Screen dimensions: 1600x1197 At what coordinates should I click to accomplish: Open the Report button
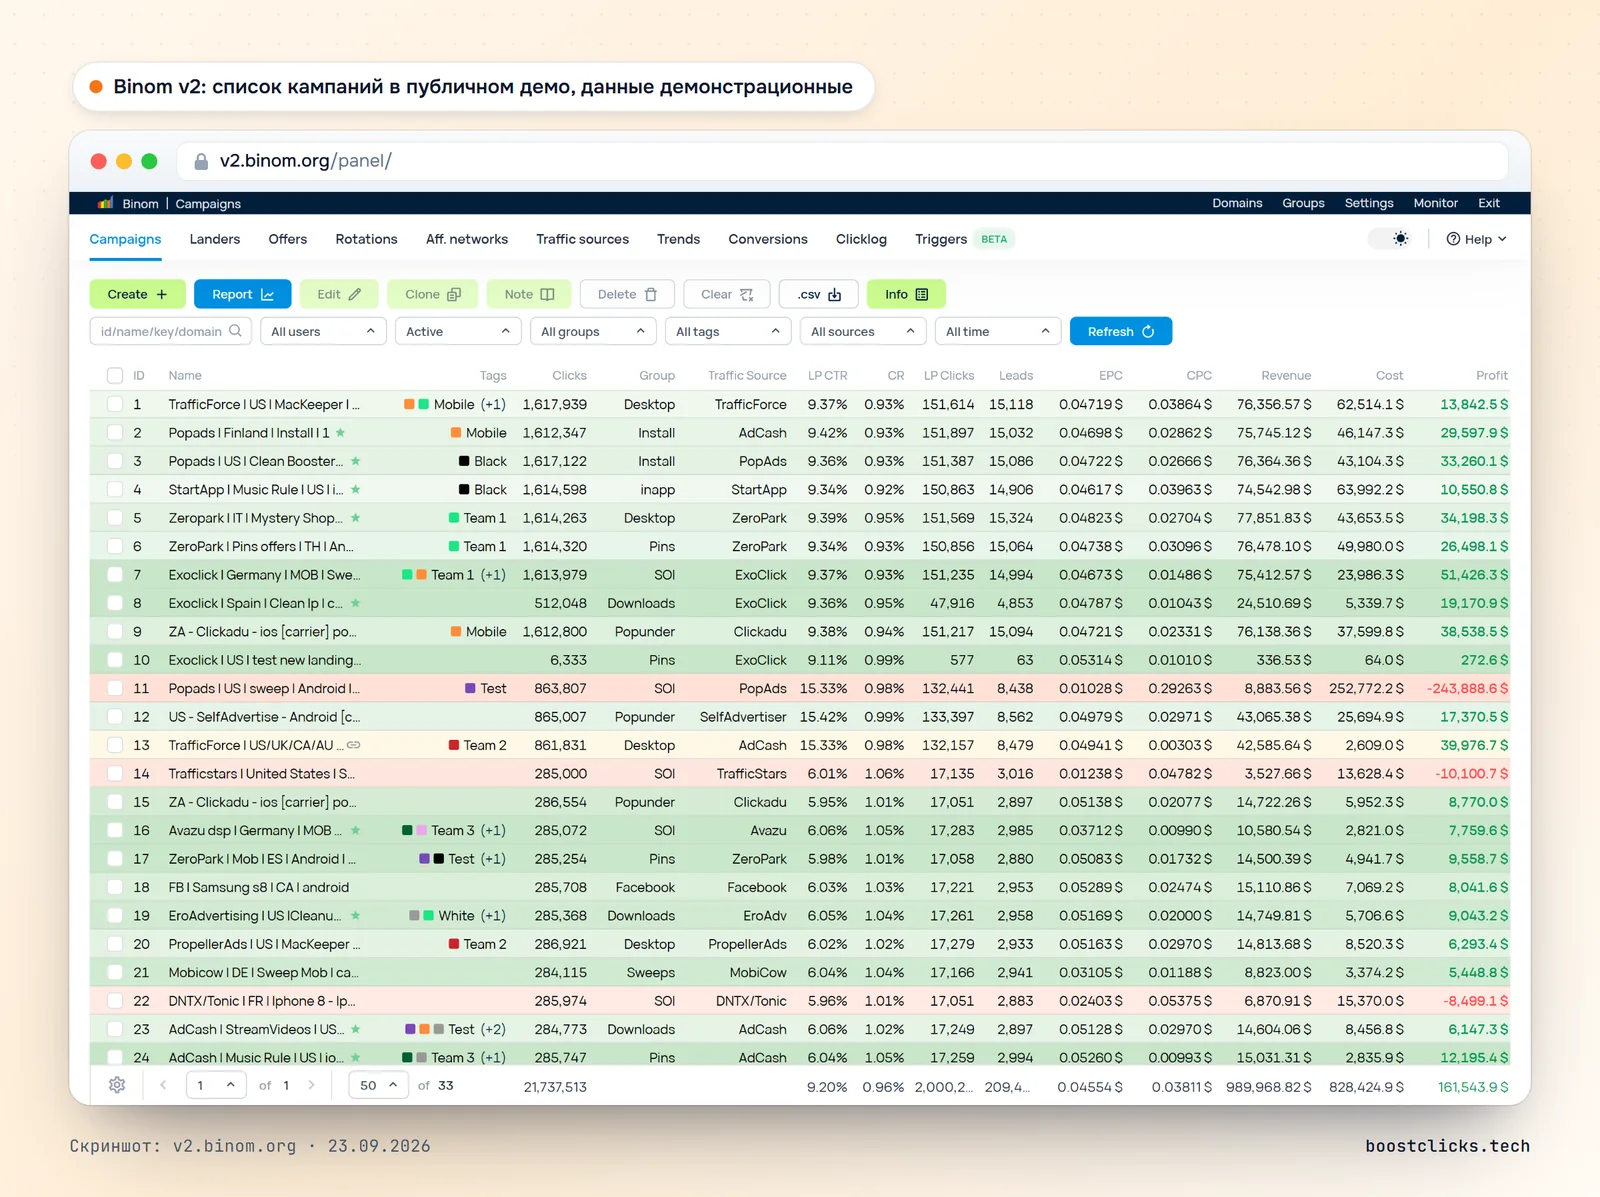(243, 294)
